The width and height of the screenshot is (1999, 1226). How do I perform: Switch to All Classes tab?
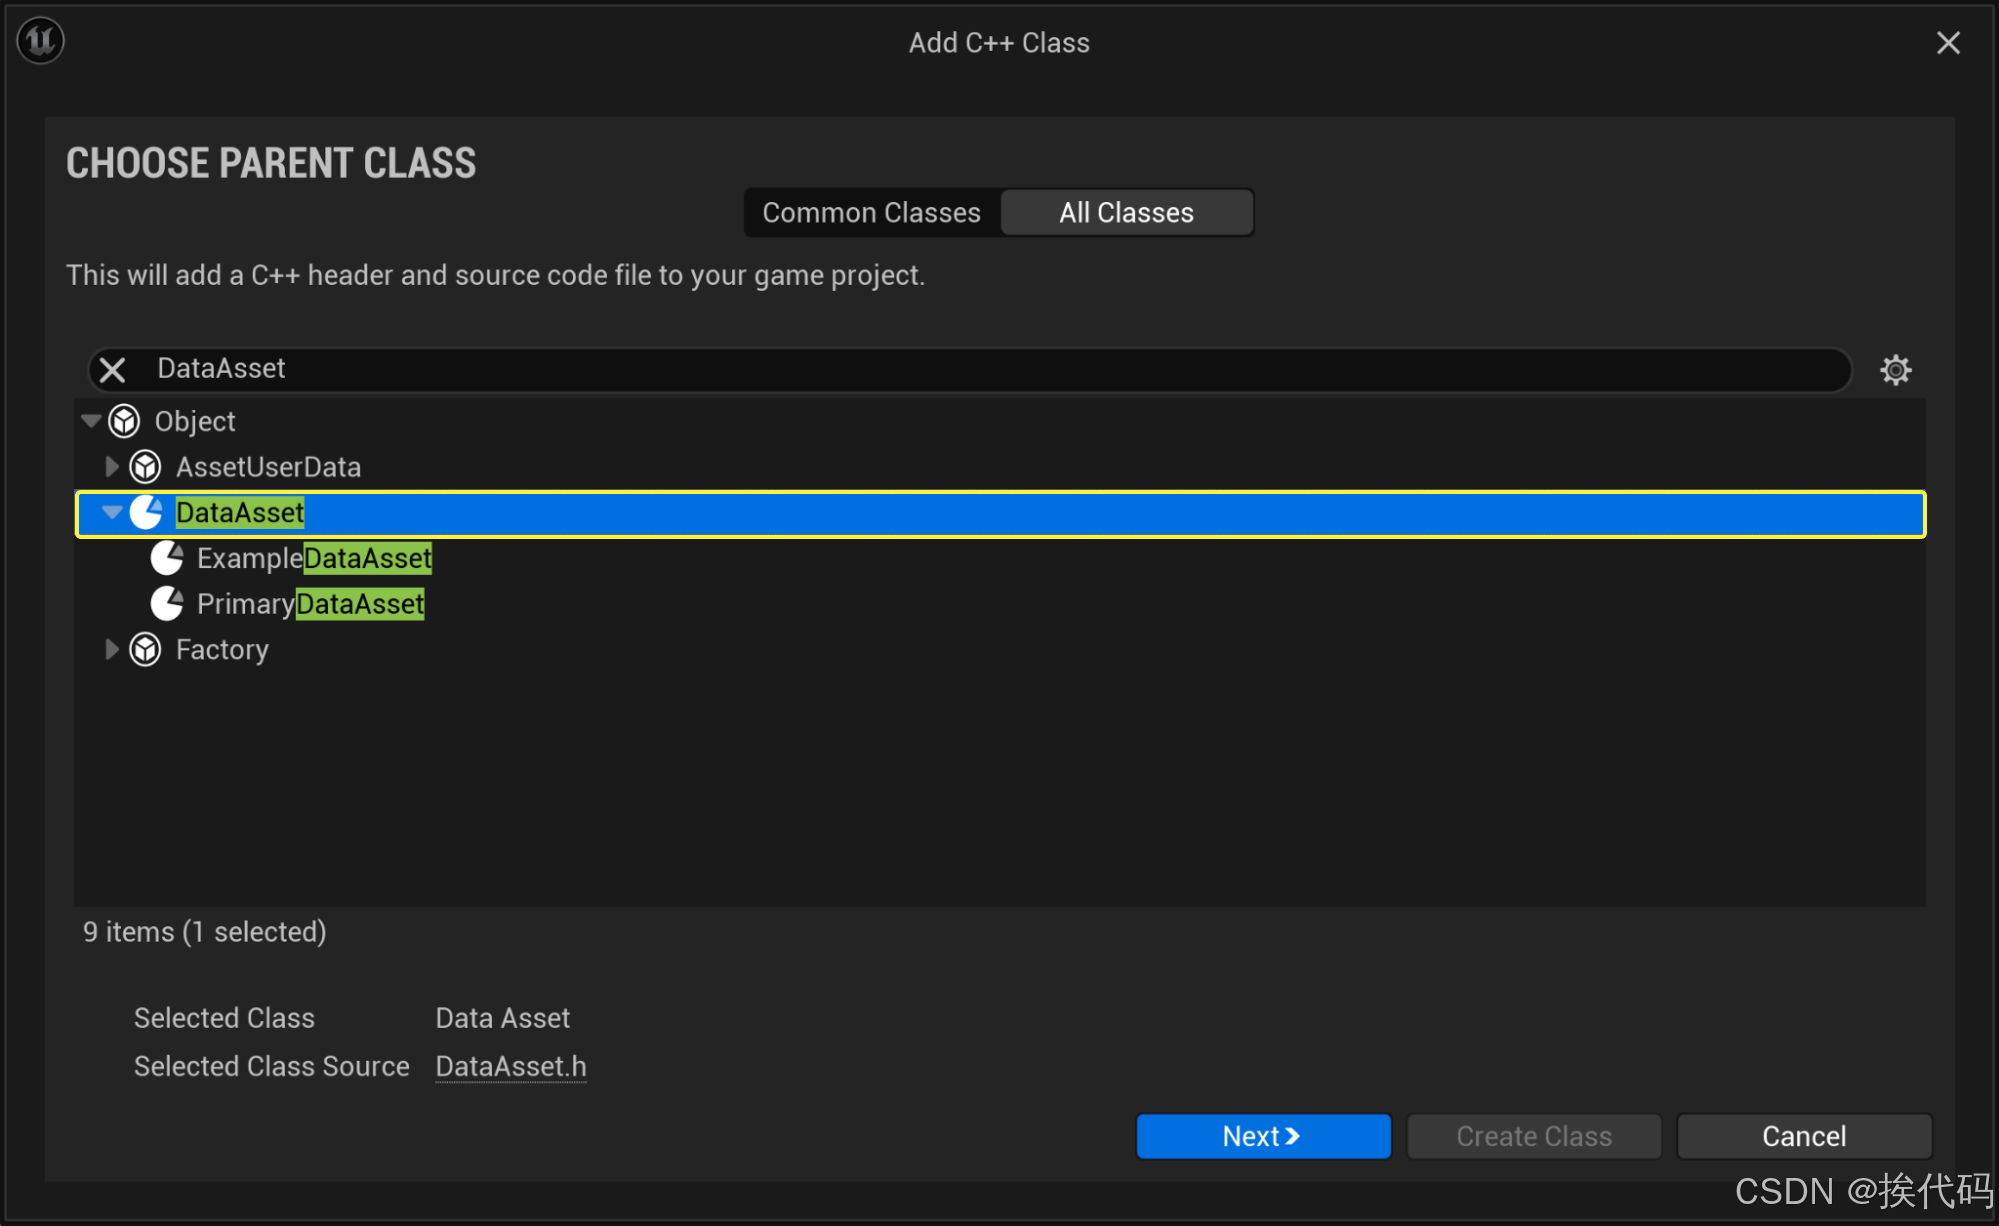1126,213
